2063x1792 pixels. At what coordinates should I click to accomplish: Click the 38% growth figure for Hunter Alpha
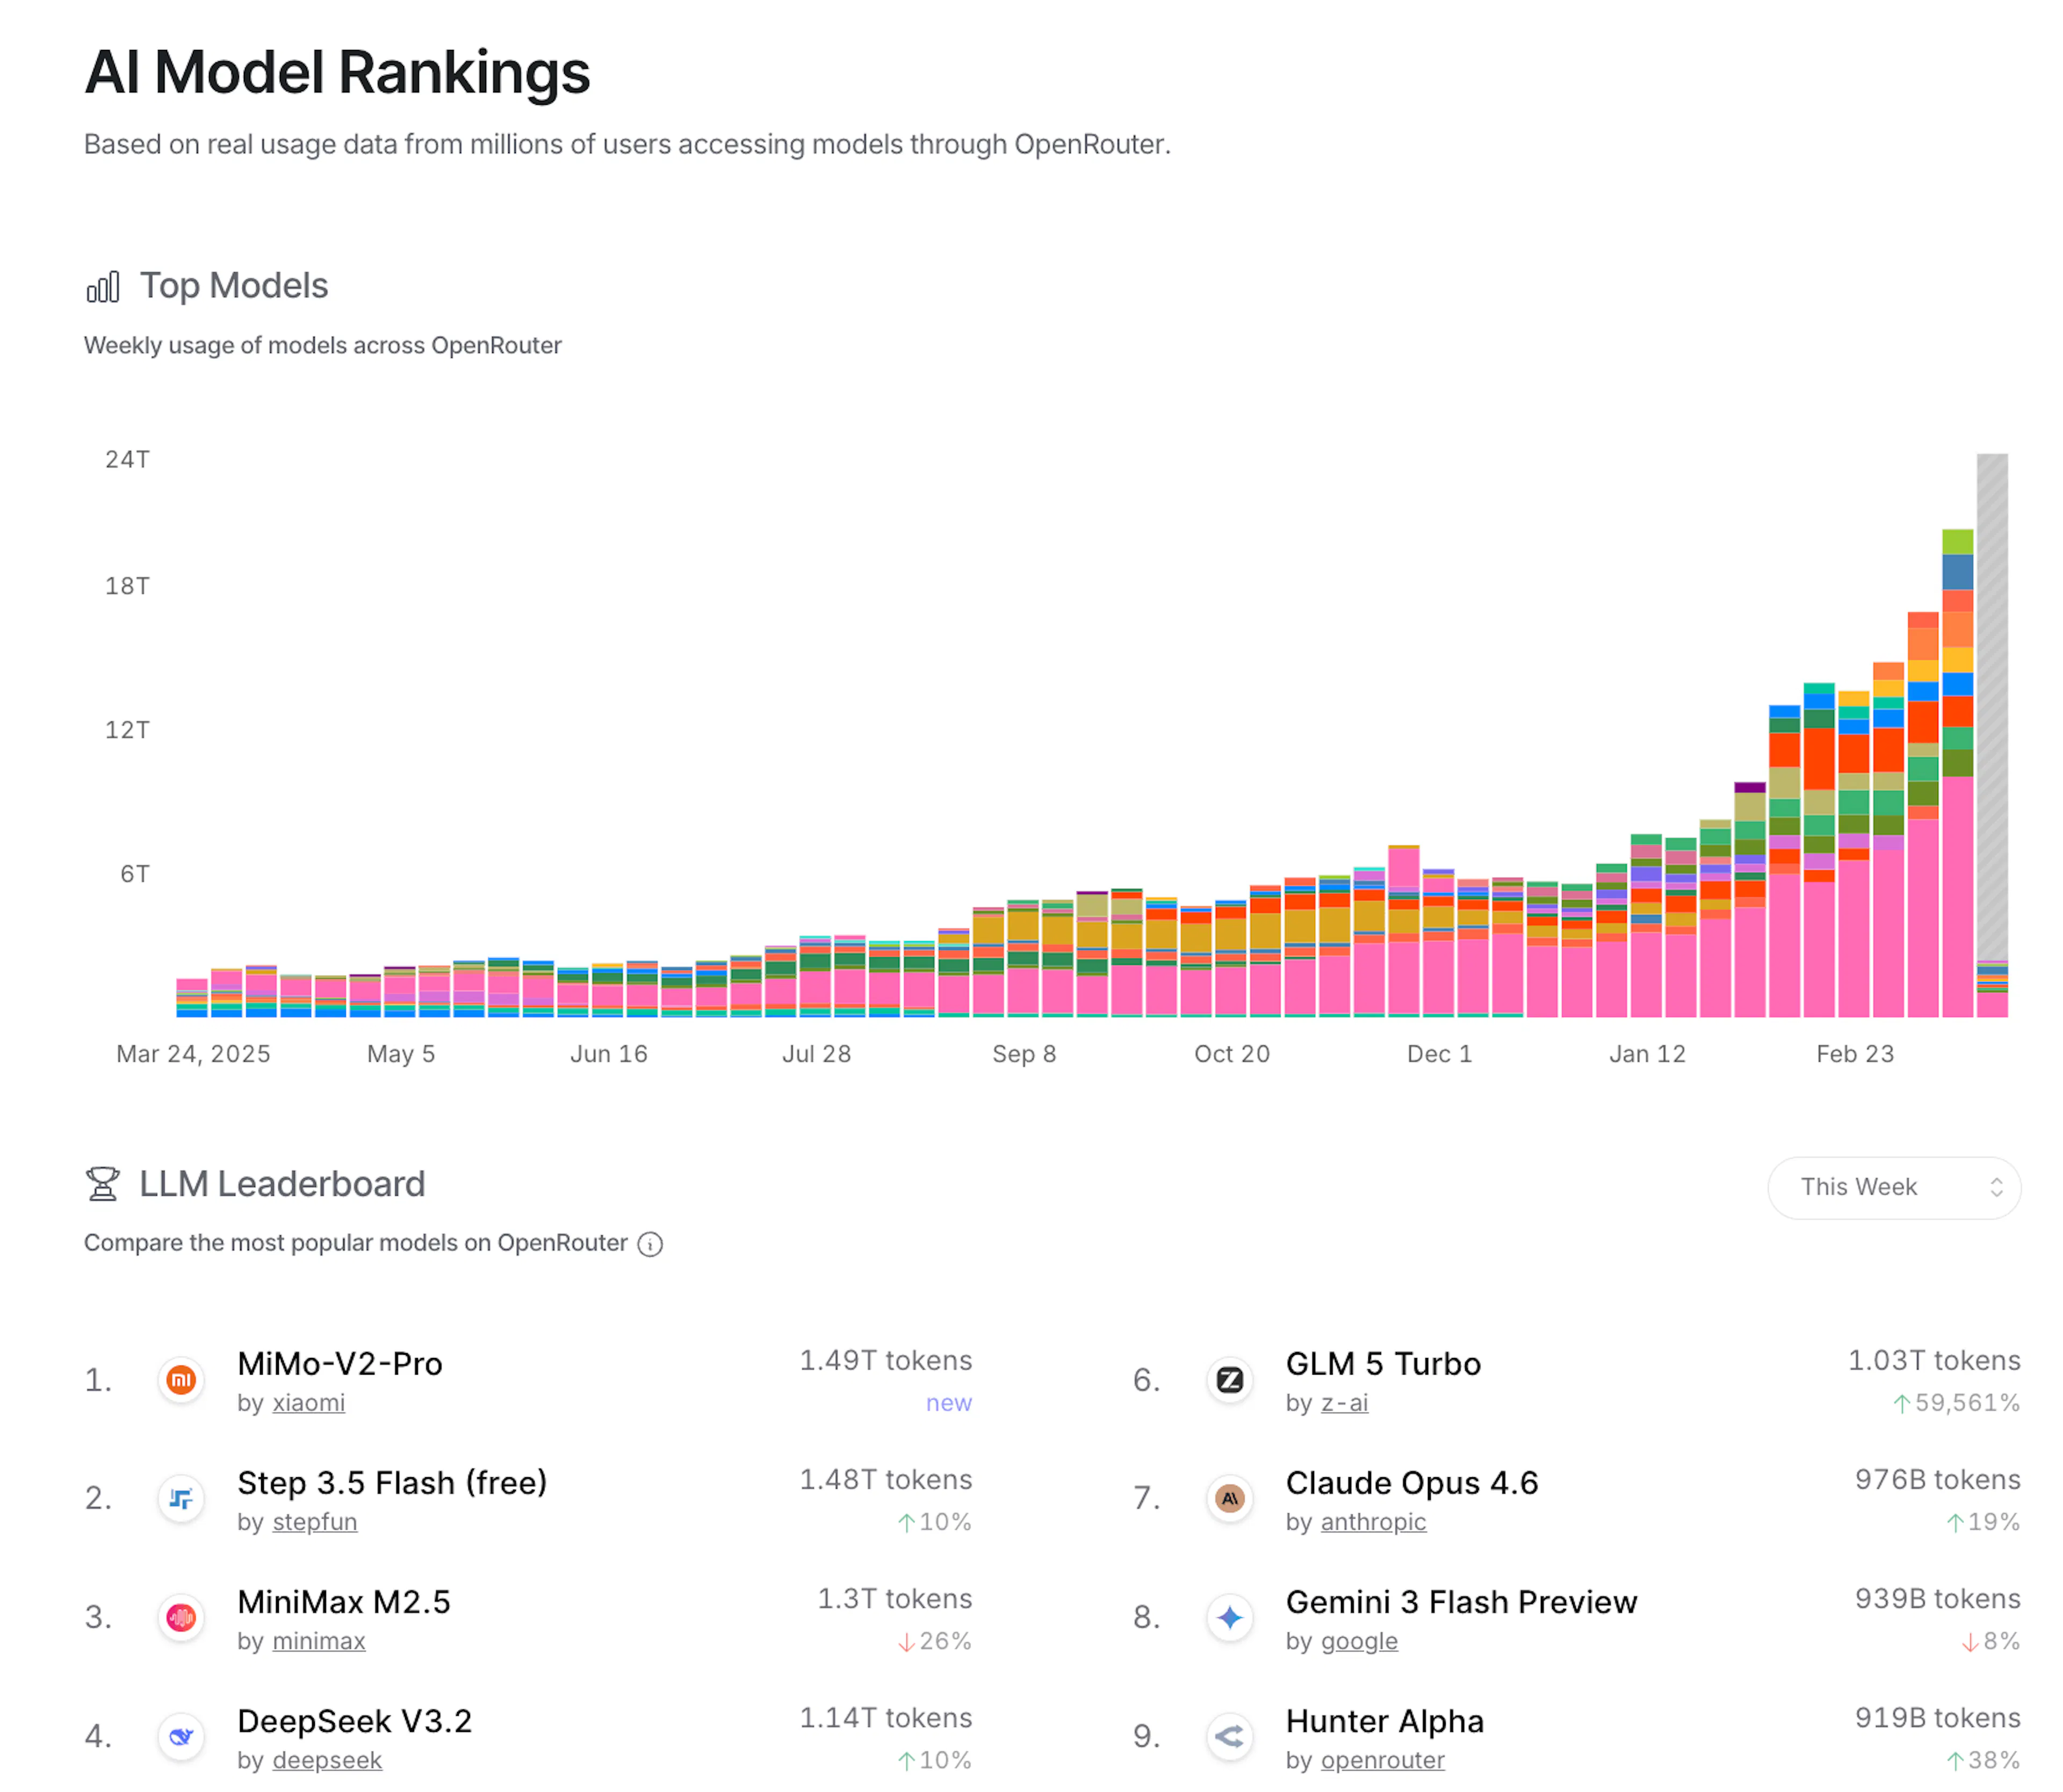point(1984,1760)
